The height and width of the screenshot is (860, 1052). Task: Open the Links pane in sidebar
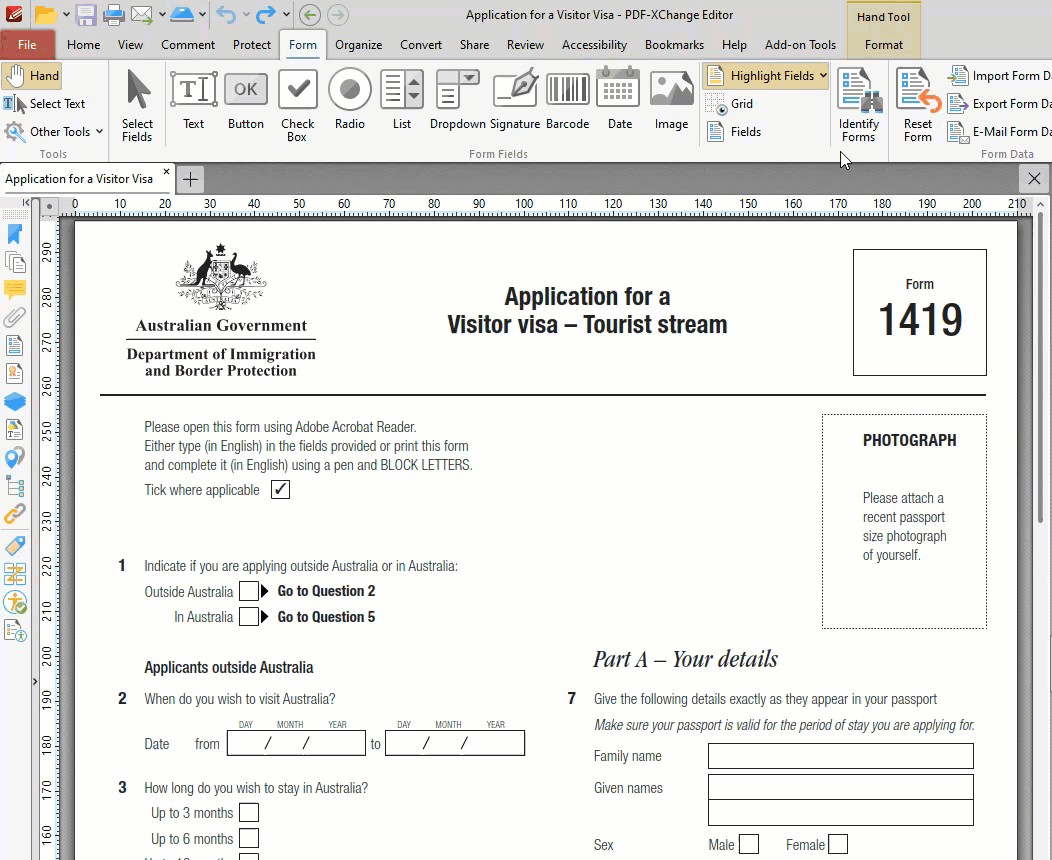pyautogui.click(x=15, y=514)
